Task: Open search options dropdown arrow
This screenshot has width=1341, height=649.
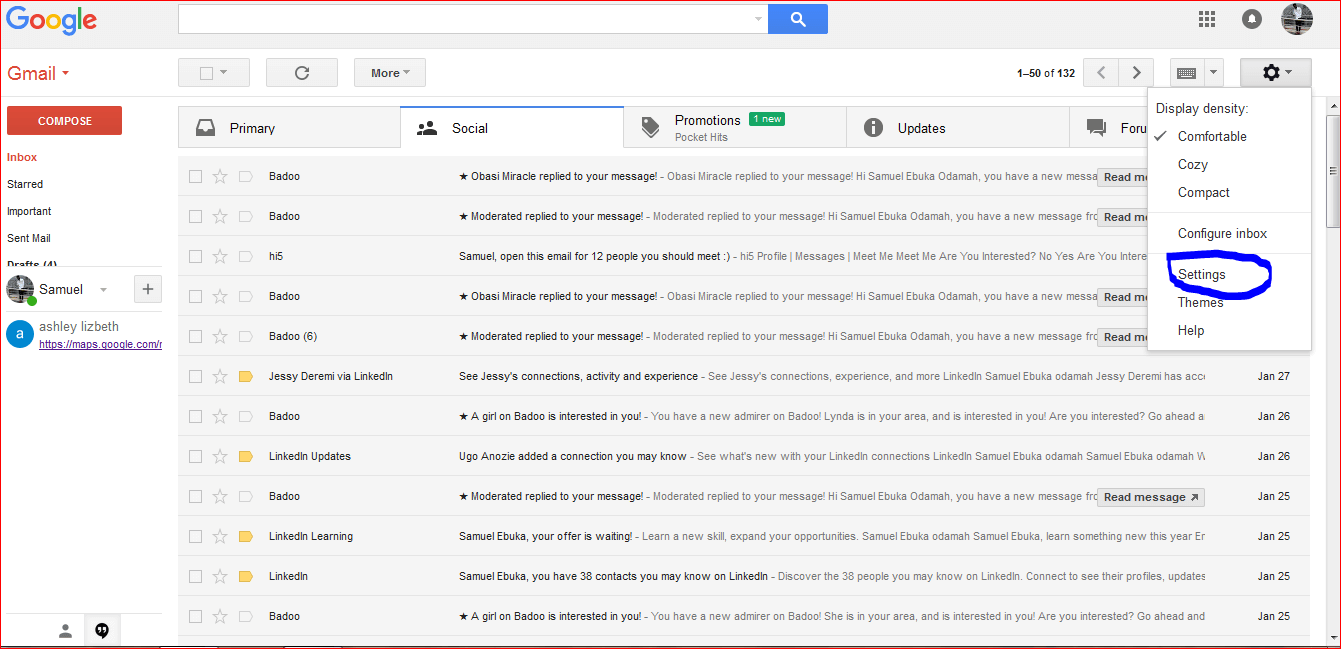Action: [758, 19]
